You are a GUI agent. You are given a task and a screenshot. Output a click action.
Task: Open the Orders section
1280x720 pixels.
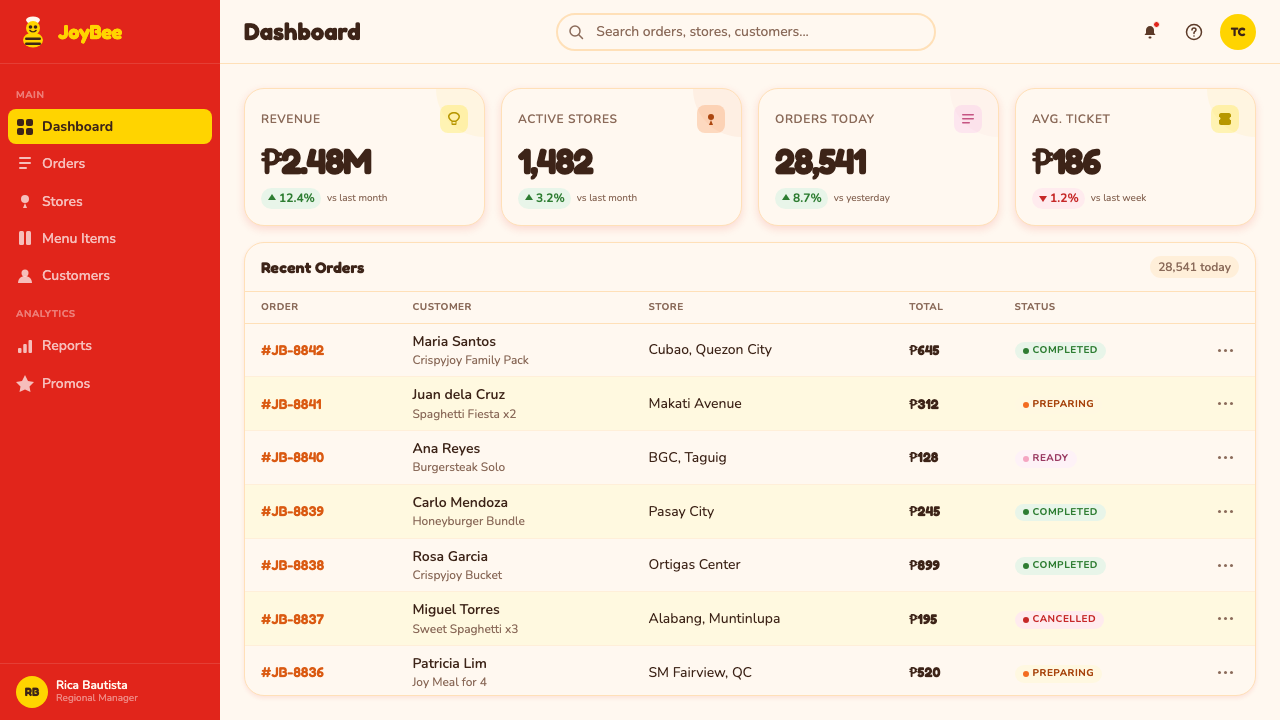(x=110, y=164)
